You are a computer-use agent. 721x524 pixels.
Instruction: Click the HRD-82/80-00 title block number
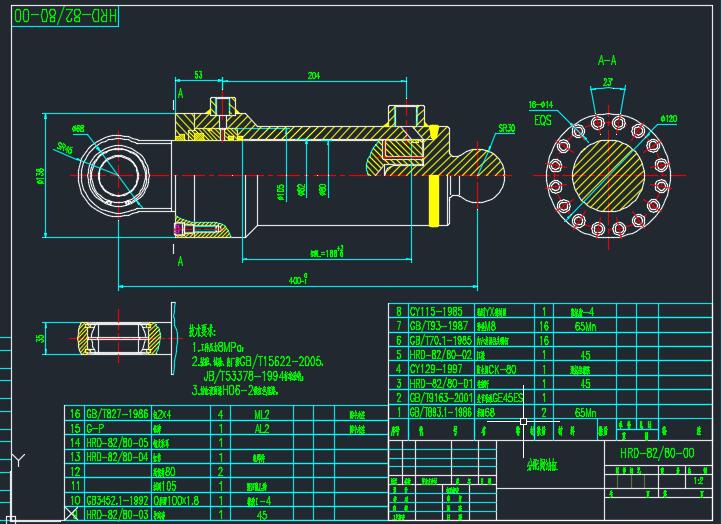[x=657, y=453]
